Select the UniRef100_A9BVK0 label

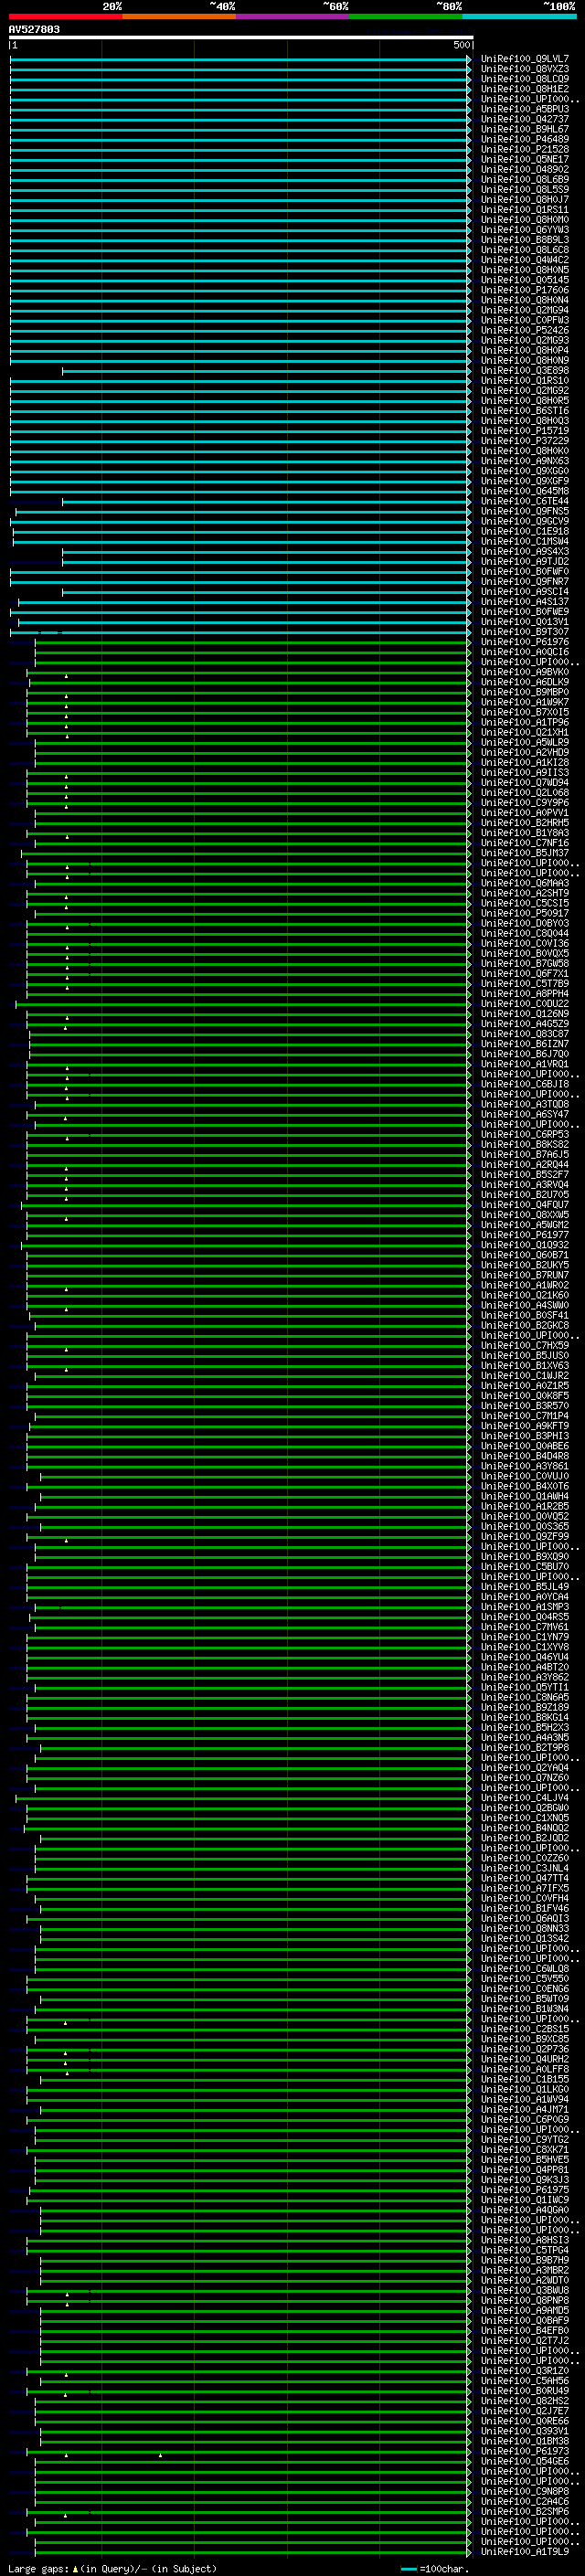525,673
